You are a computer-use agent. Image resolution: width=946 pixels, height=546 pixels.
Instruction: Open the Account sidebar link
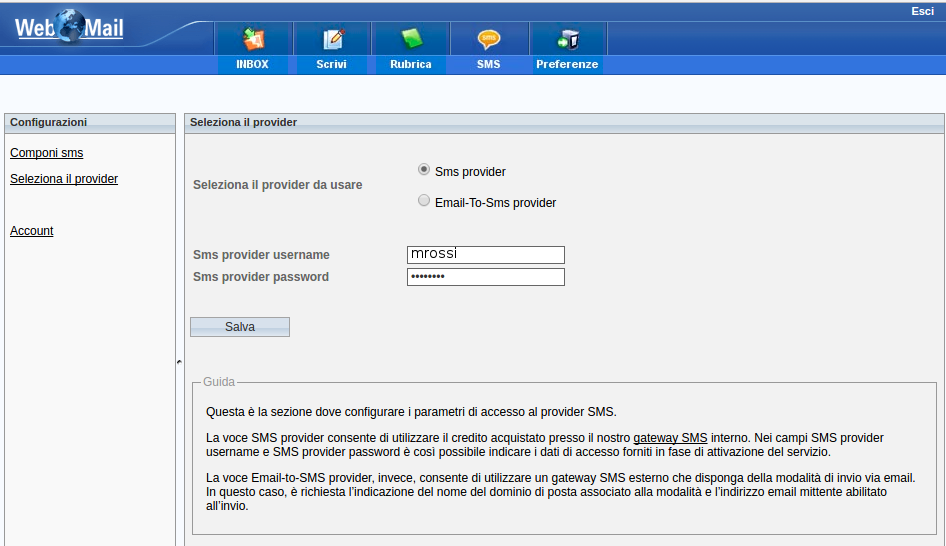[31, 231]
